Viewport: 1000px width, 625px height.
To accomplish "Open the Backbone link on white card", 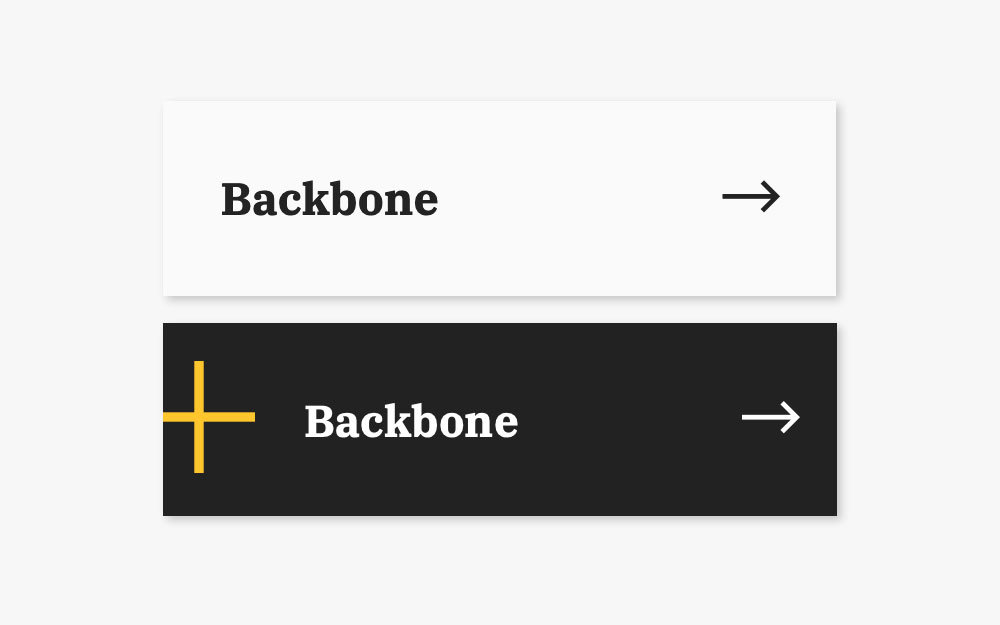I will 330,199.
